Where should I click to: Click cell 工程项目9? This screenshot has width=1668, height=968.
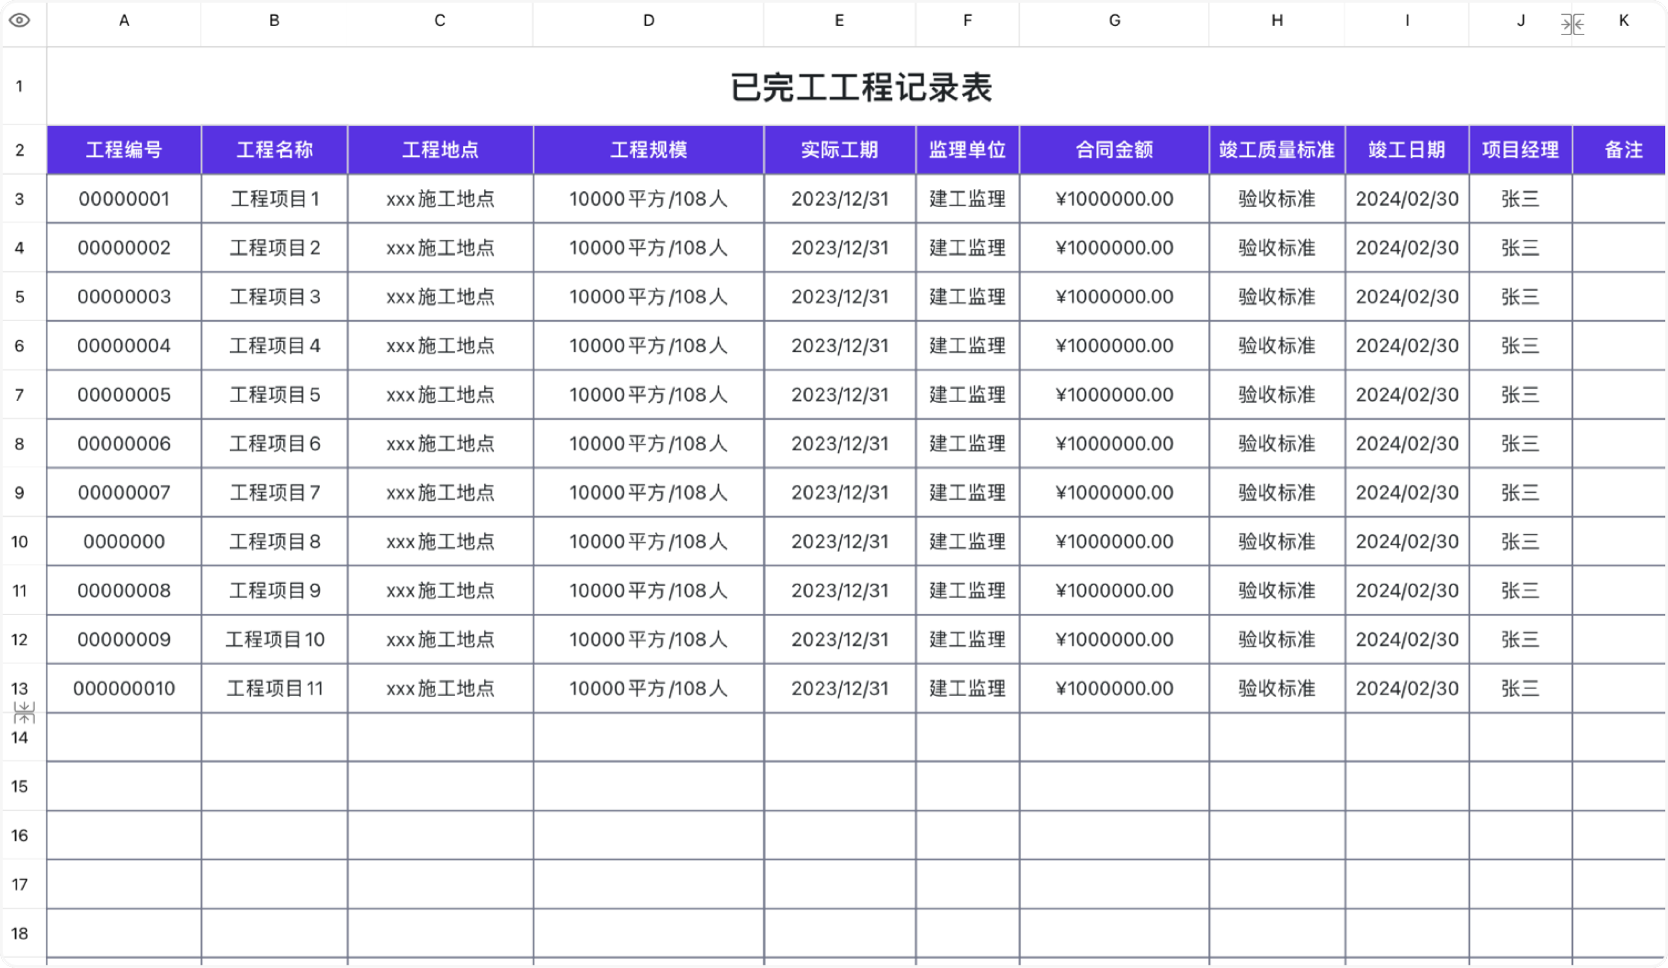tap(274, 591)
